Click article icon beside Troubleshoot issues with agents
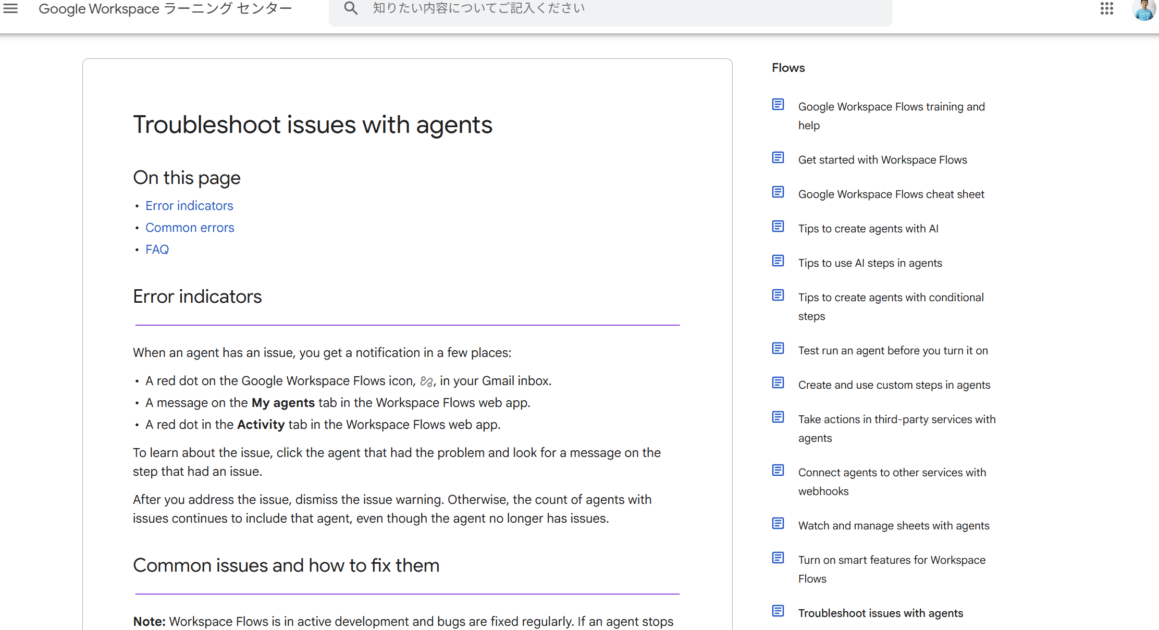1159x630 pixels. click(x=778, y=611)
